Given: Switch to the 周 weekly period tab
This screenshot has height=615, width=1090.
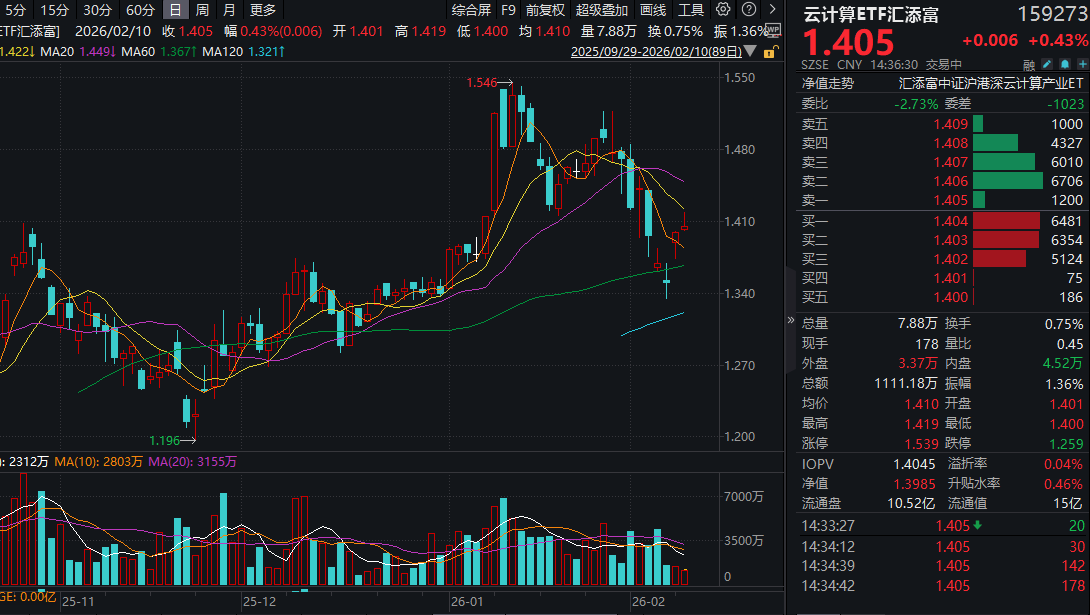Looking at the screenshot, I should coord(202,10).
